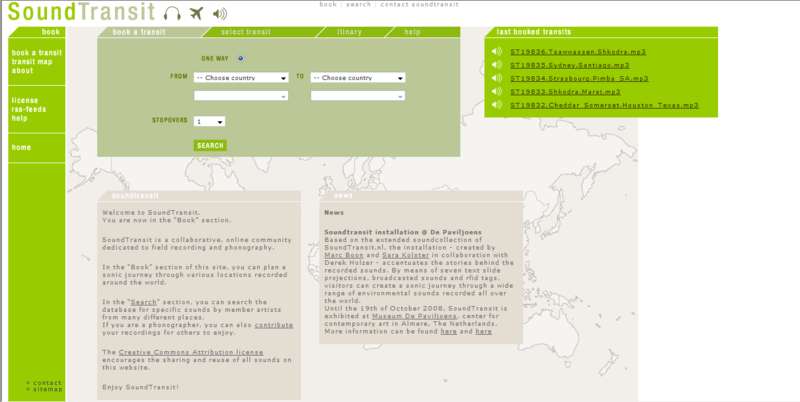The height and width of the screenshot is (402, 800).
Task: Follow the 'Search' link in the welcome text
Action: (144, 302)
